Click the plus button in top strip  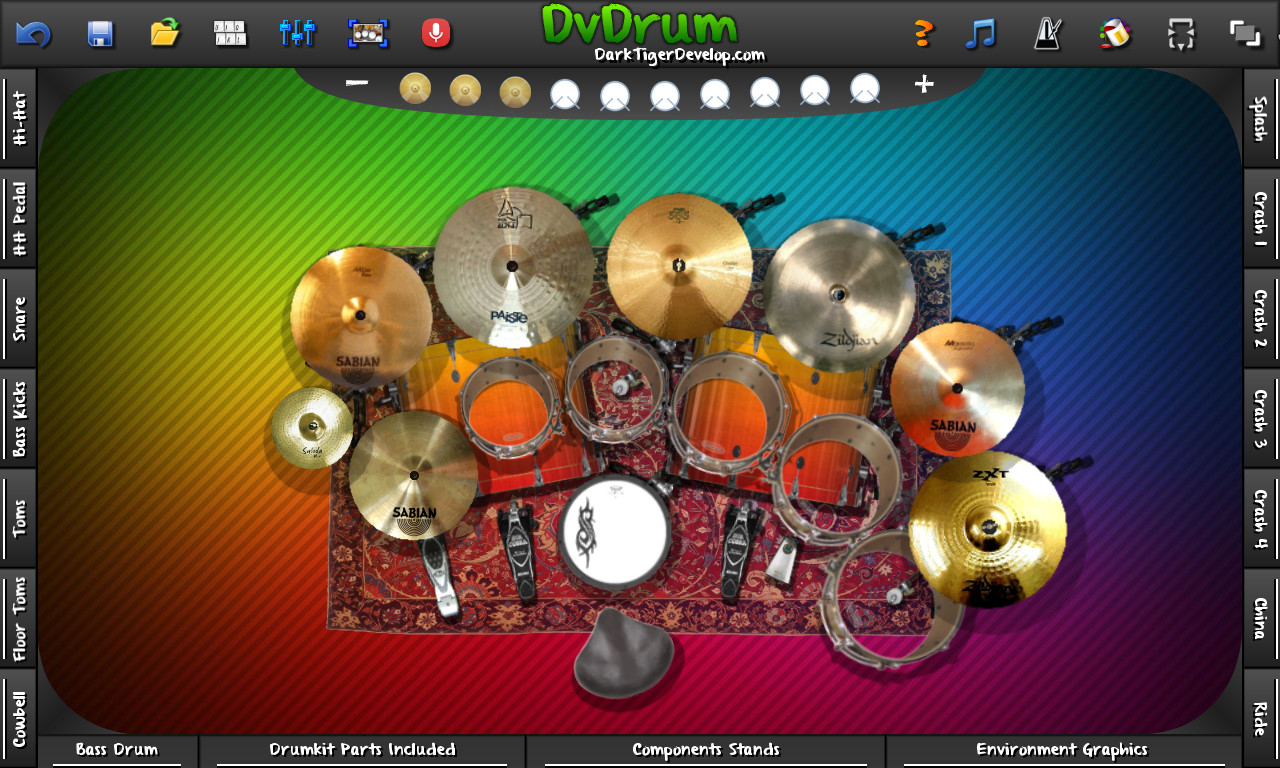pos(924,84)
